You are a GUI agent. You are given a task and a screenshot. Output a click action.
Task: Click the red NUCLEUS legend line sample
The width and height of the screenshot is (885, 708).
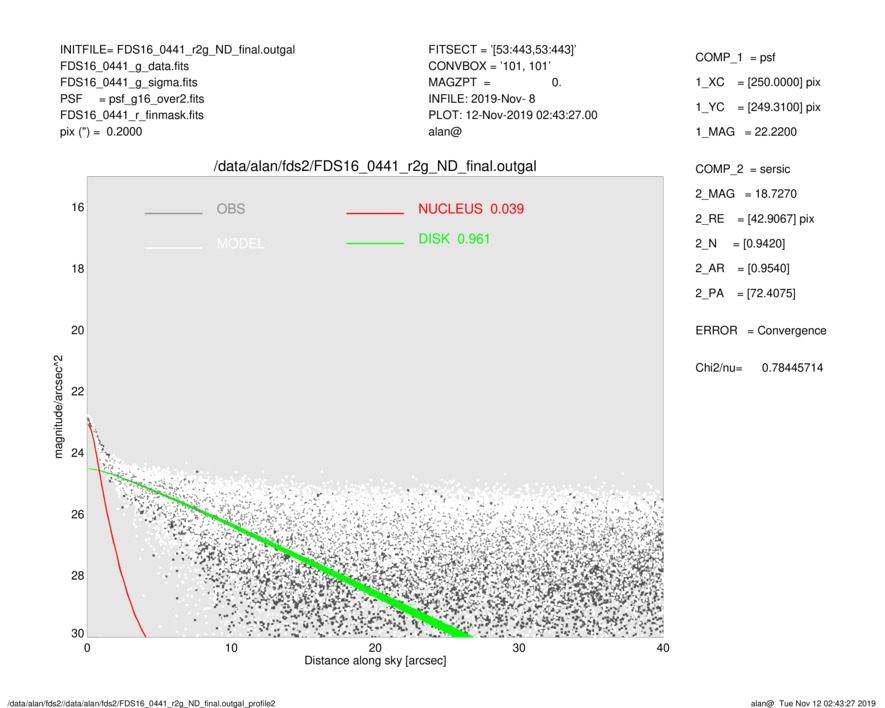tap(375, 213)
